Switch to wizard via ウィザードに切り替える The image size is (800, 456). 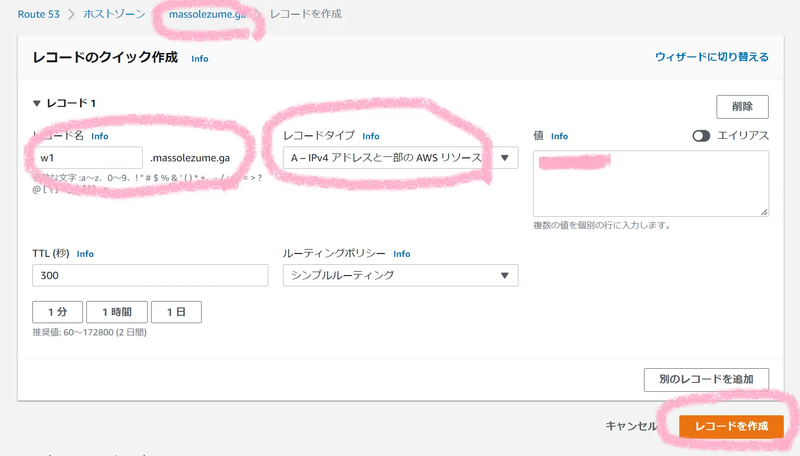(x=712, y=57)
